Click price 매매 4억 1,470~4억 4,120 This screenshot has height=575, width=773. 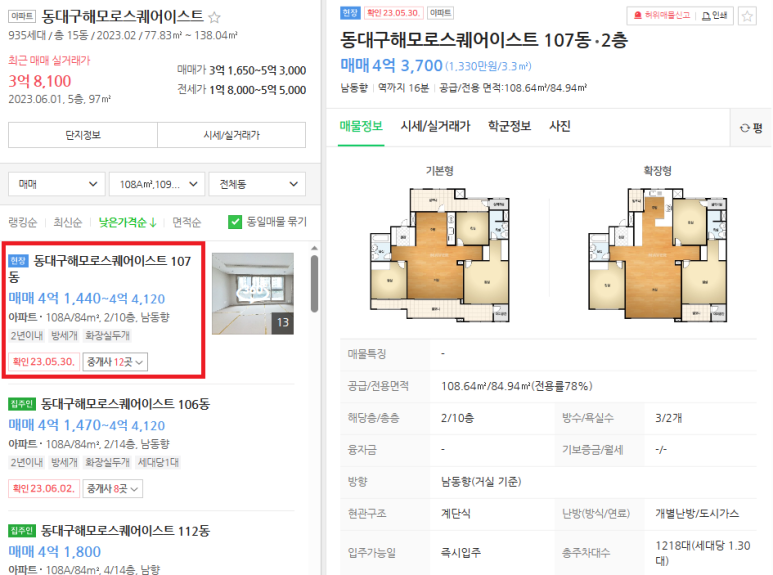[x=87, y=425]
